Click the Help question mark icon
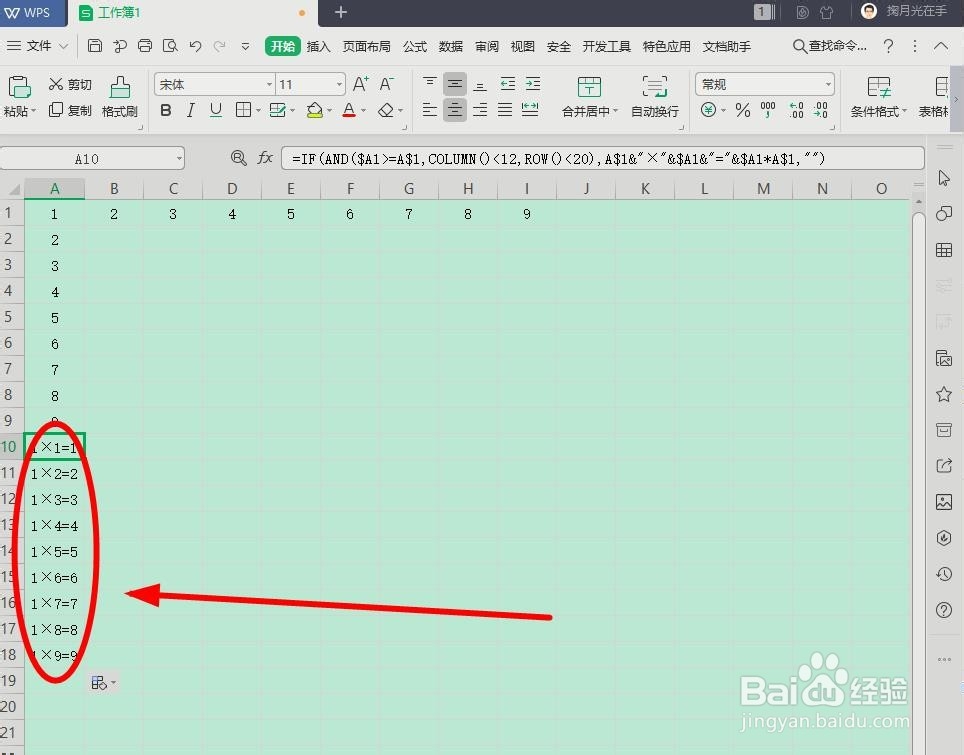This screenshot has width=964, height=755. point(888,46)
